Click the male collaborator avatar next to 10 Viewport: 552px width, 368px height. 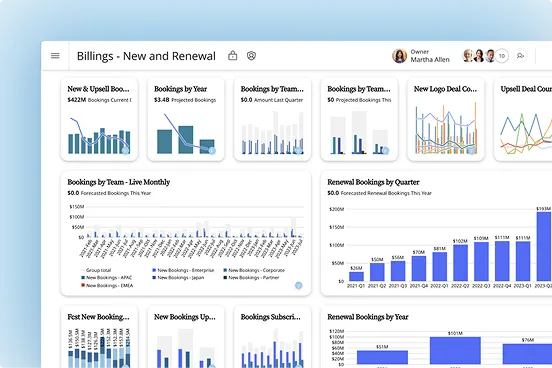(x=490, y=56)
